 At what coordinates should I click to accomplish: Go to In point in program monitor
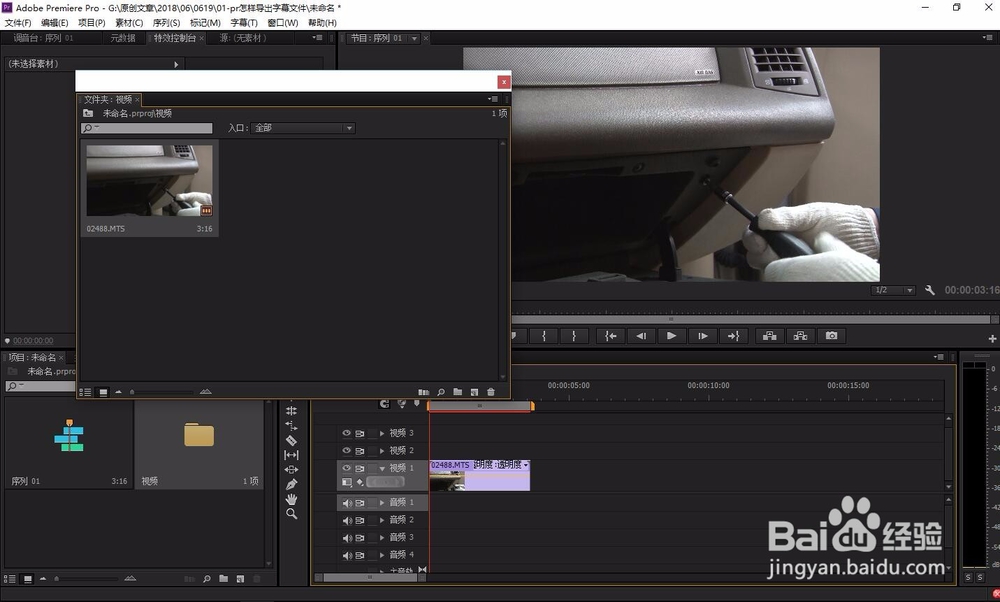611,336
